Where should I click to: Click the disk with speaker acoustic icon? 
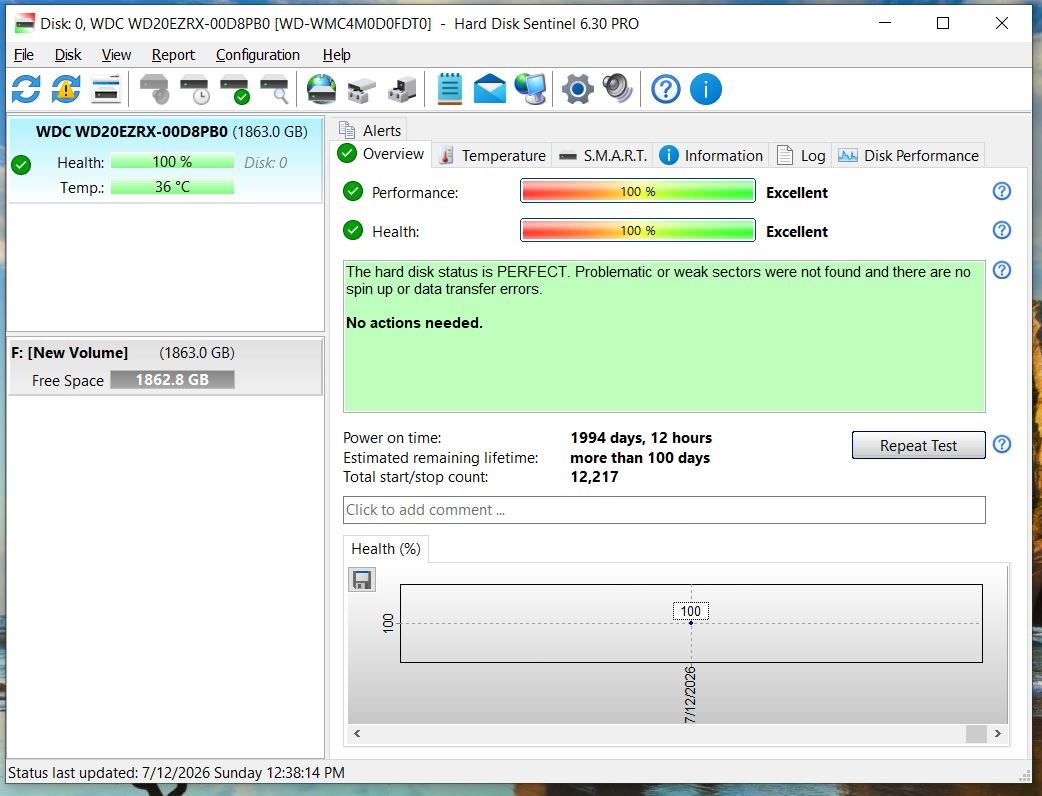coord(154,89)
